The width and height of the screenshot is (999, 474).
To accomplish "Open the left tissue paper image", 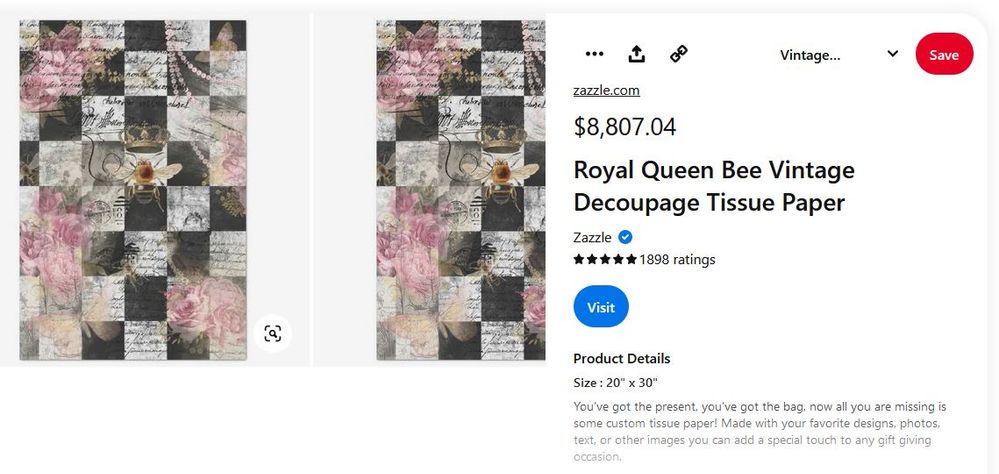I will click(133, 190).
